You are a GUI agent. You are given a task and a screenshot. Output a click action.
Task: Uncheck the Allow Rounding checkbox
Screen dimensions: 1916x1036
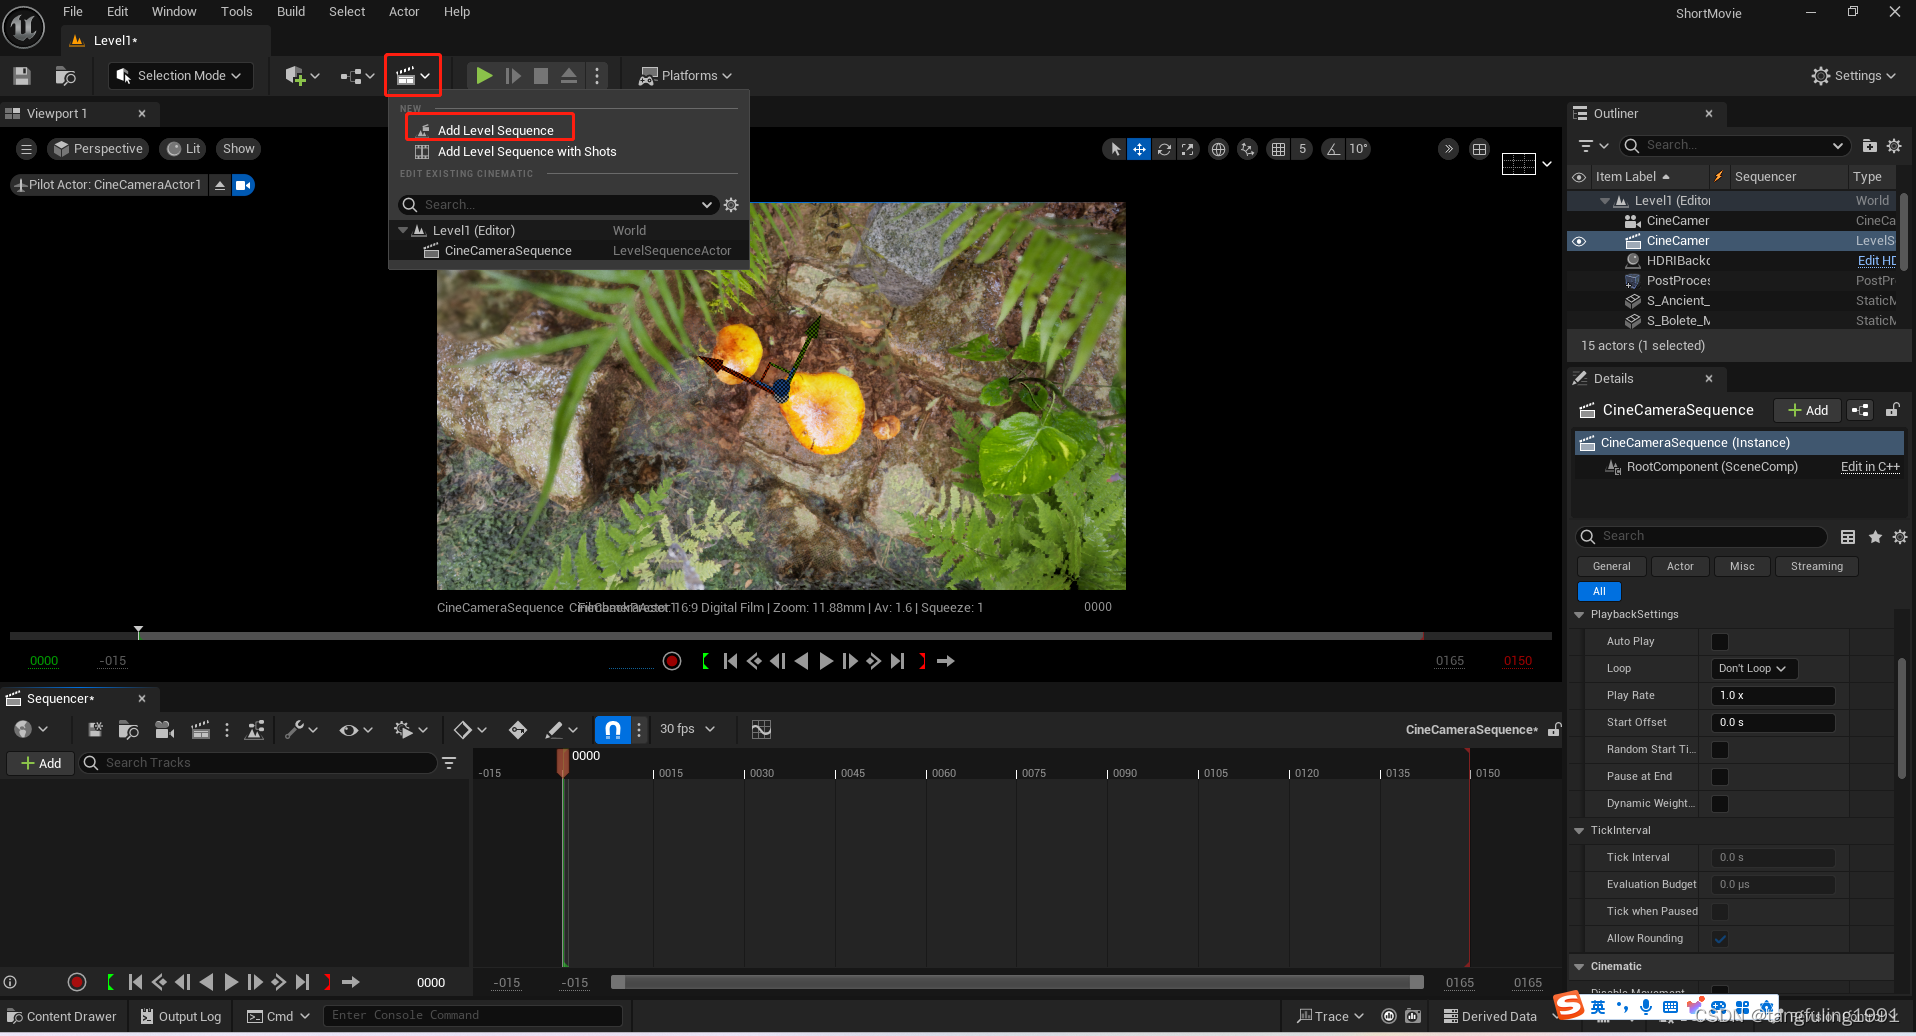(1720, 939)
